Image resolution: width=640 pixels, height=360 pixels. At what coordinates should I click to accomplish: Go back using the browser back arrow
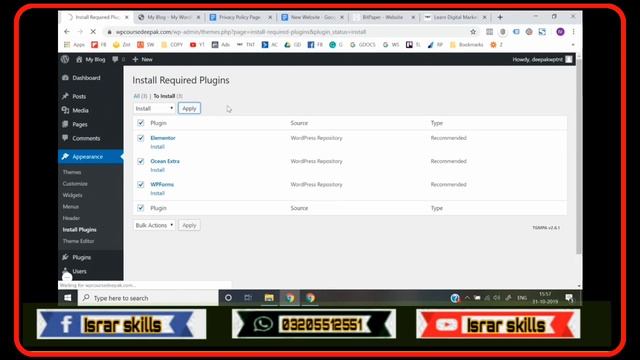[x=67, y=31]
